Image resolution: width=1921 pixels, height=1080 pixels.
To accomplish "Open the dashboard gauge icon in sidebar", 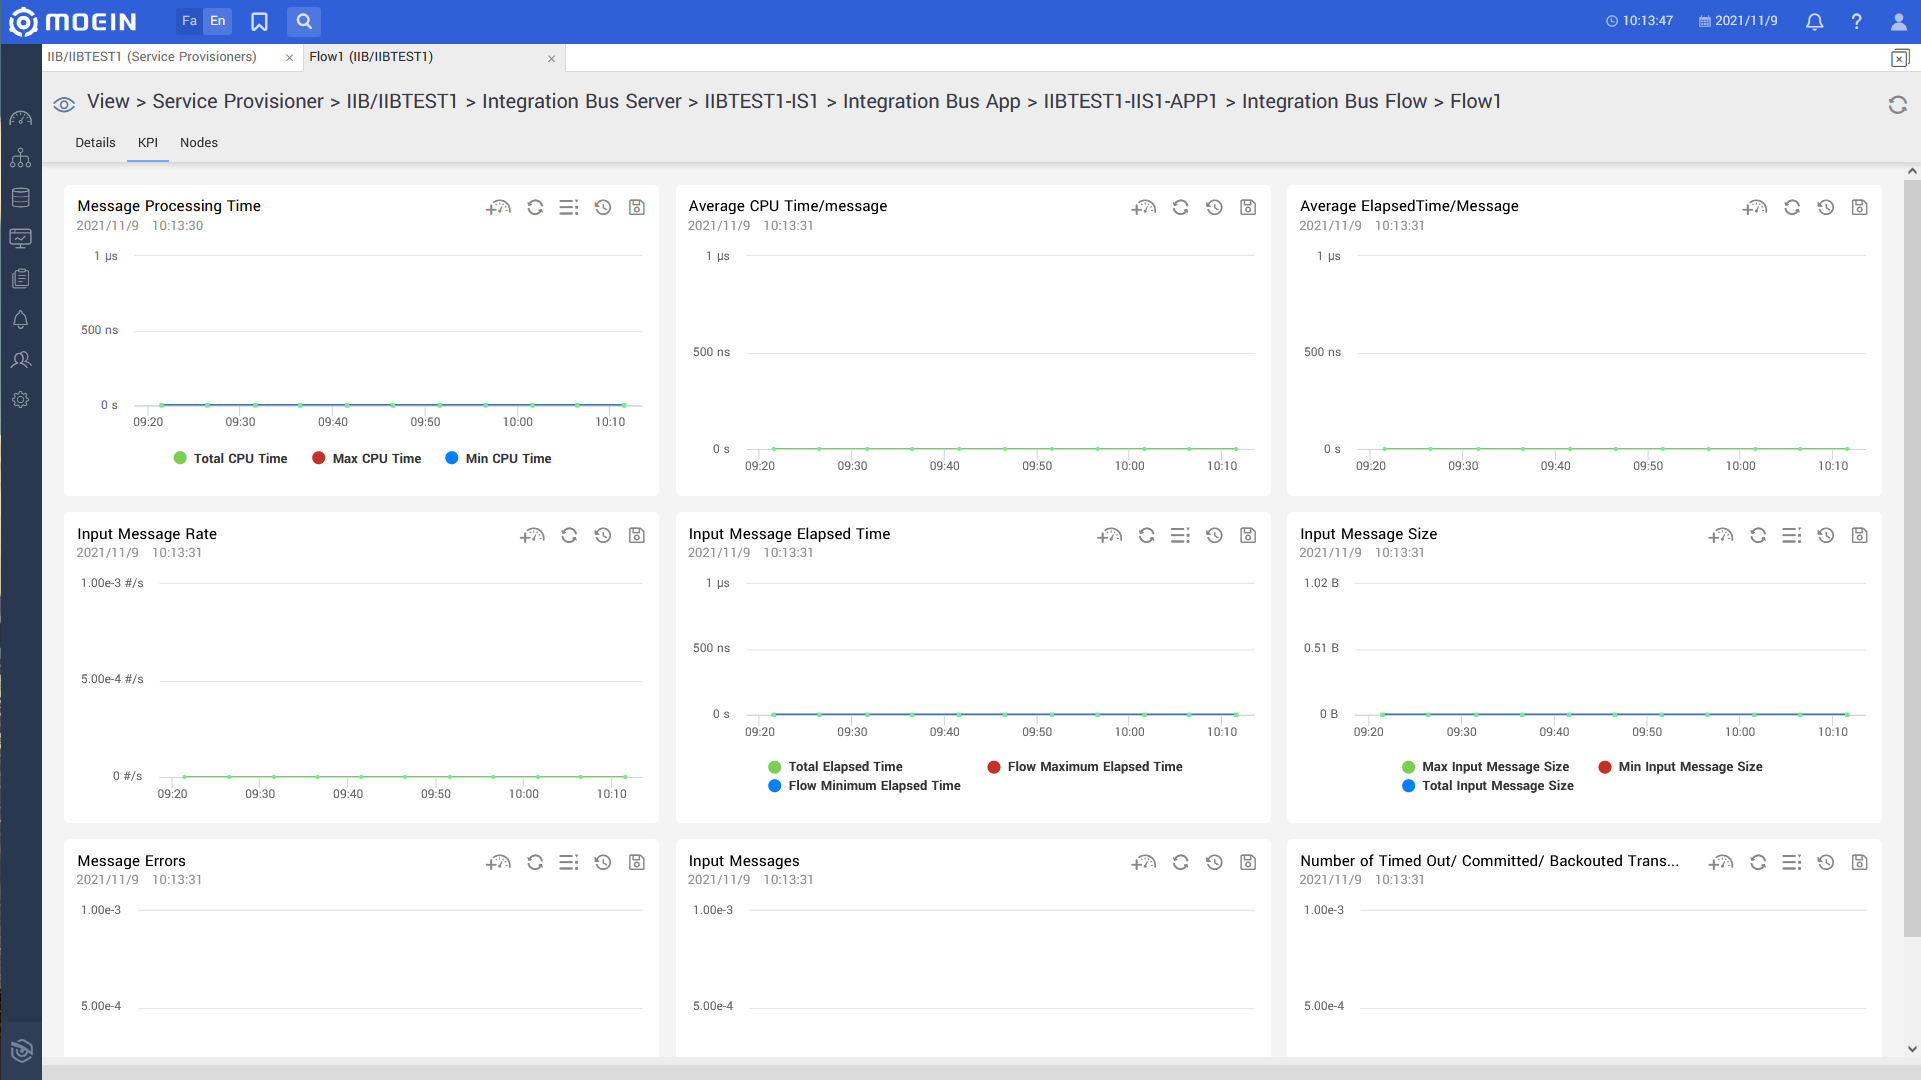I will pyautogui.click(x=20, y=118).
